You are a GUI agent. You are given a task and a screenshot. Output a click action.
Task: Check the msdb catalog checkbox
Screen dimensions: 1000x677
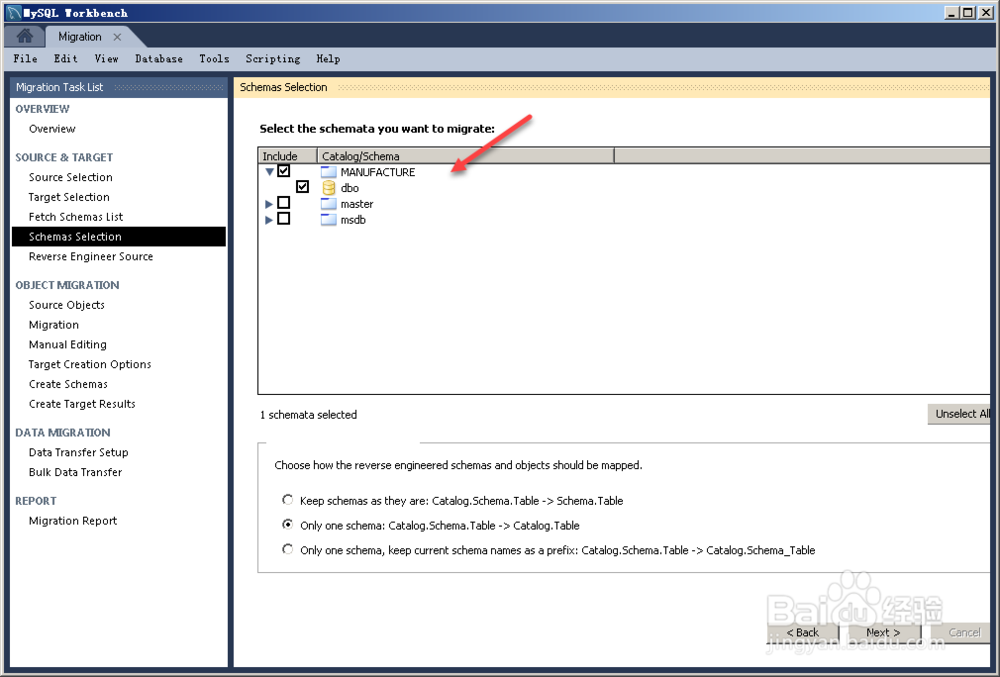point(284,219)
